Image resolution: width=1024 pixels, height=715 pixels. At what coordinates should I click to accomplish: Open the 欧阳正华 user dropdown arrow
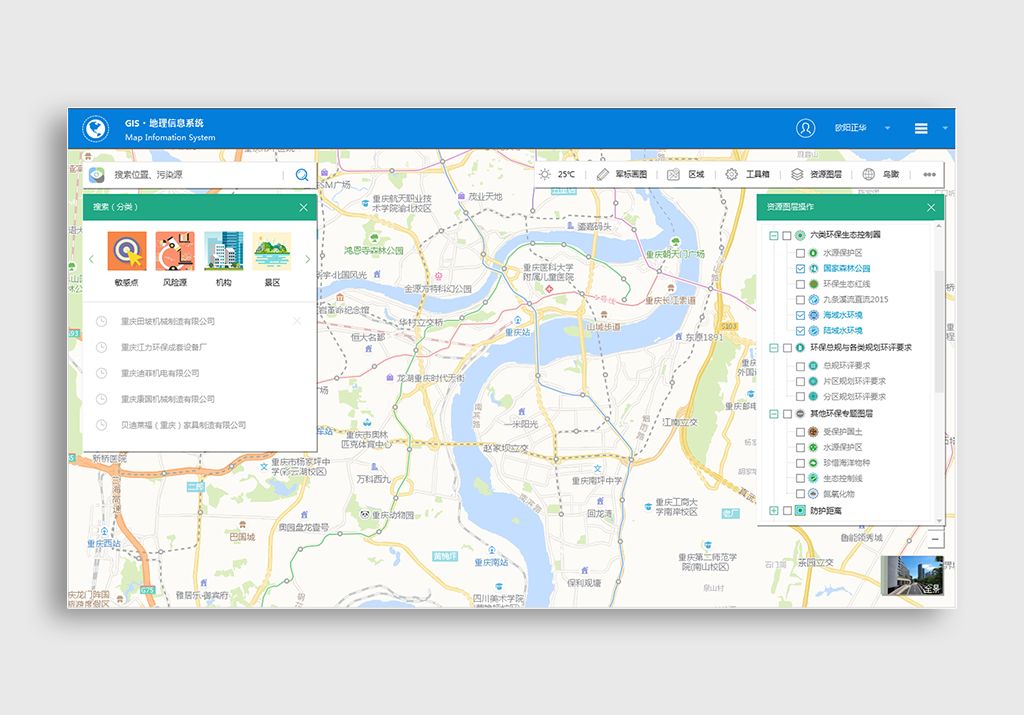click(887, 129)
